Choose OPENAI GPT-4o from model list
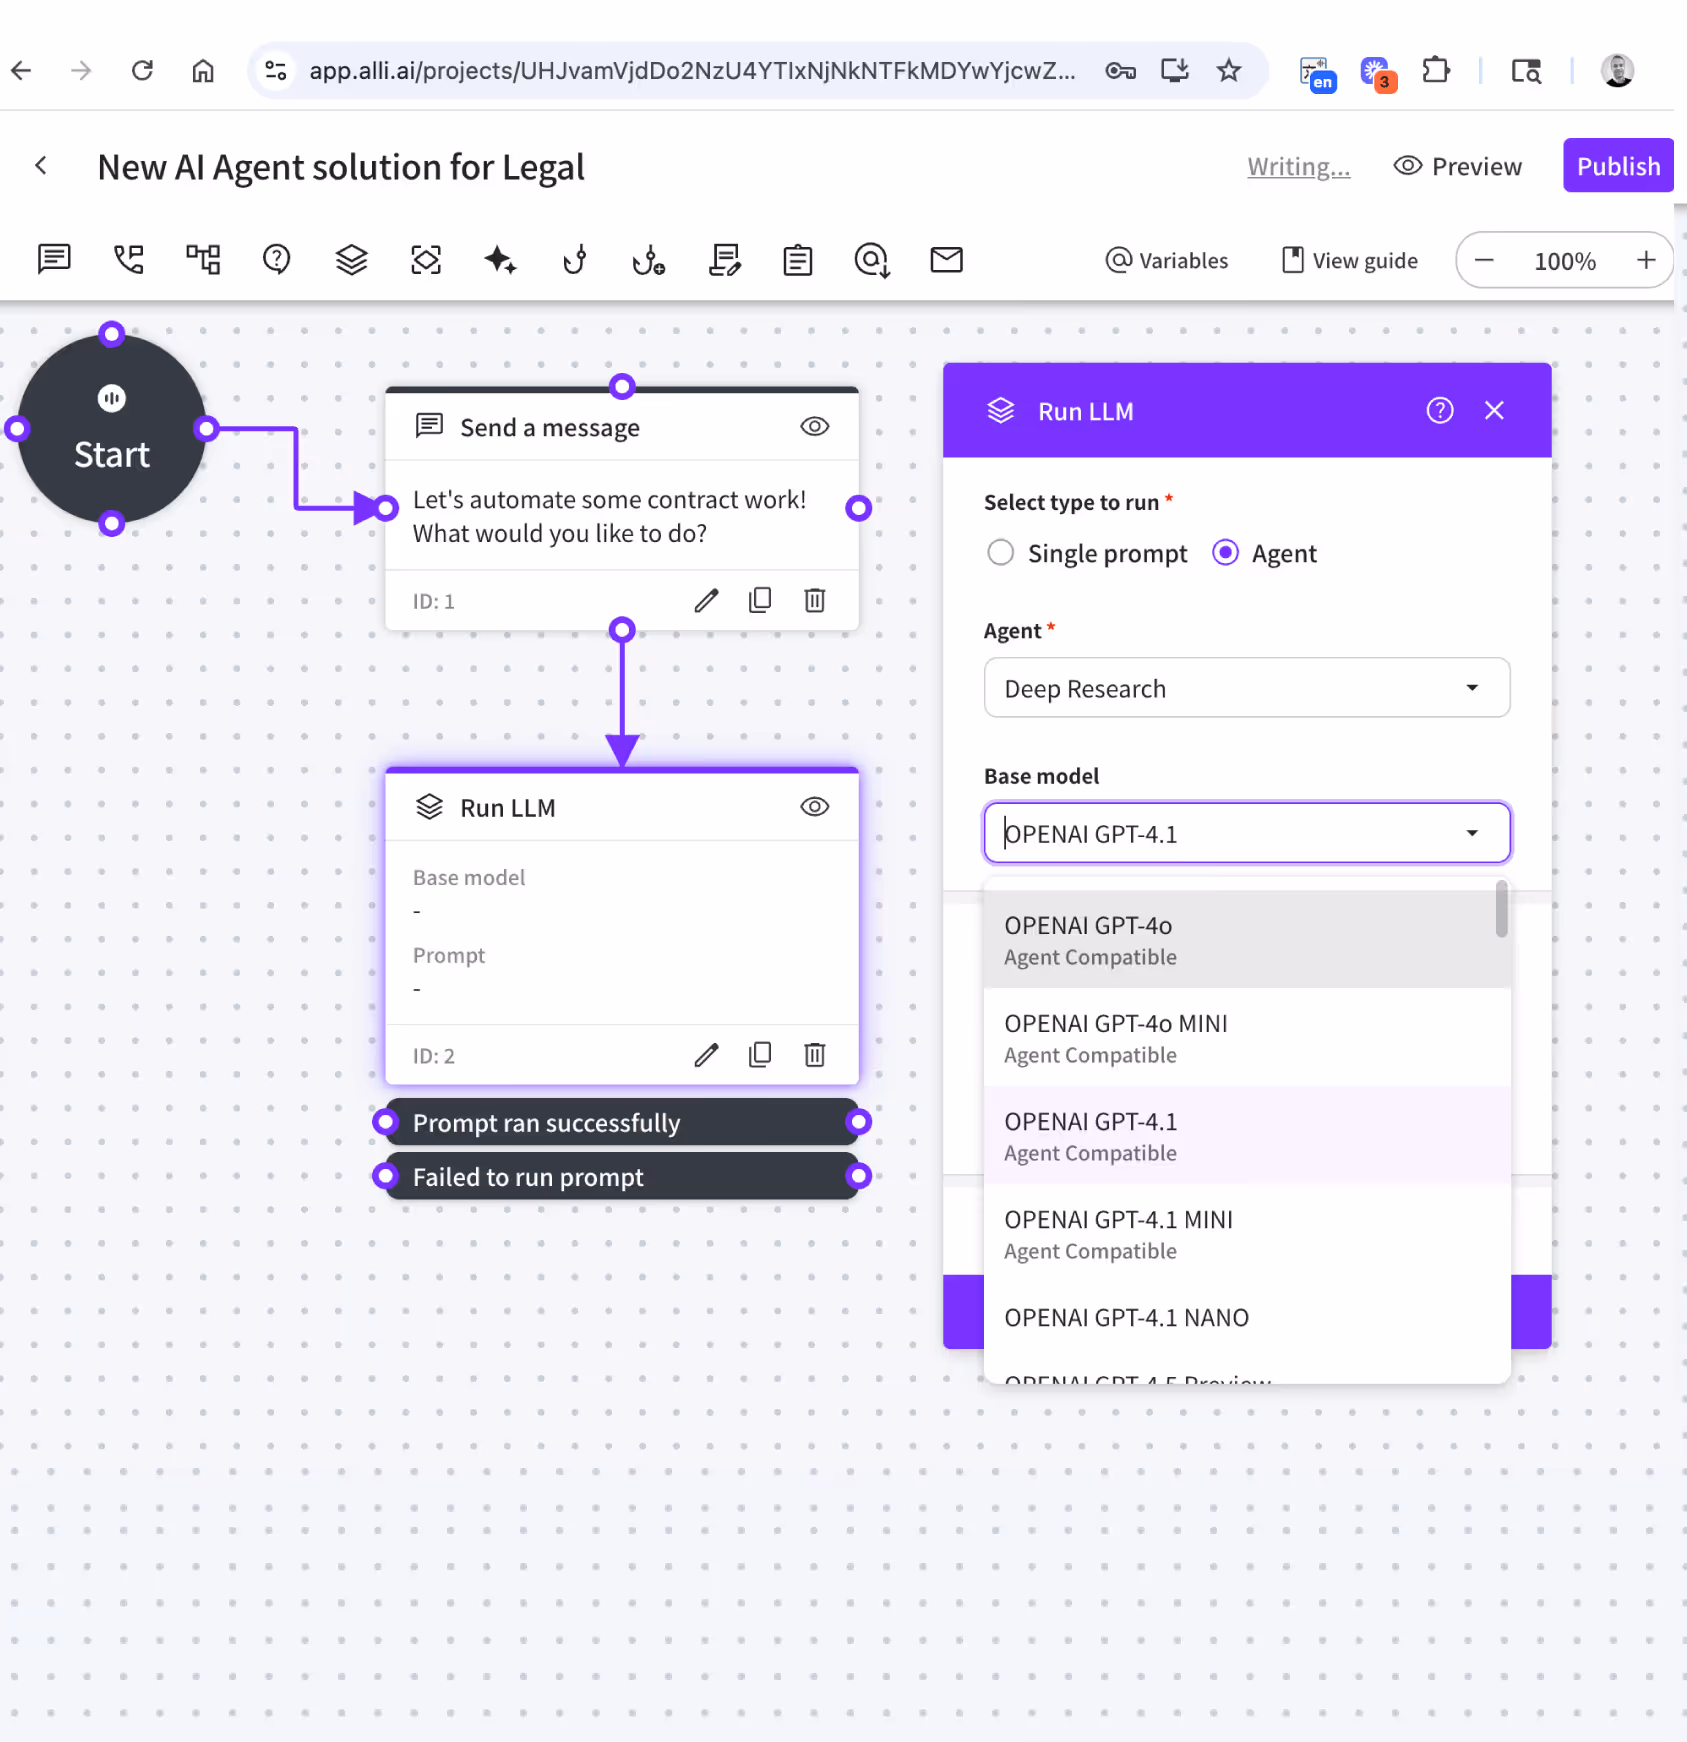Screen dimensions: 1687x1742 pos(1246,940)
